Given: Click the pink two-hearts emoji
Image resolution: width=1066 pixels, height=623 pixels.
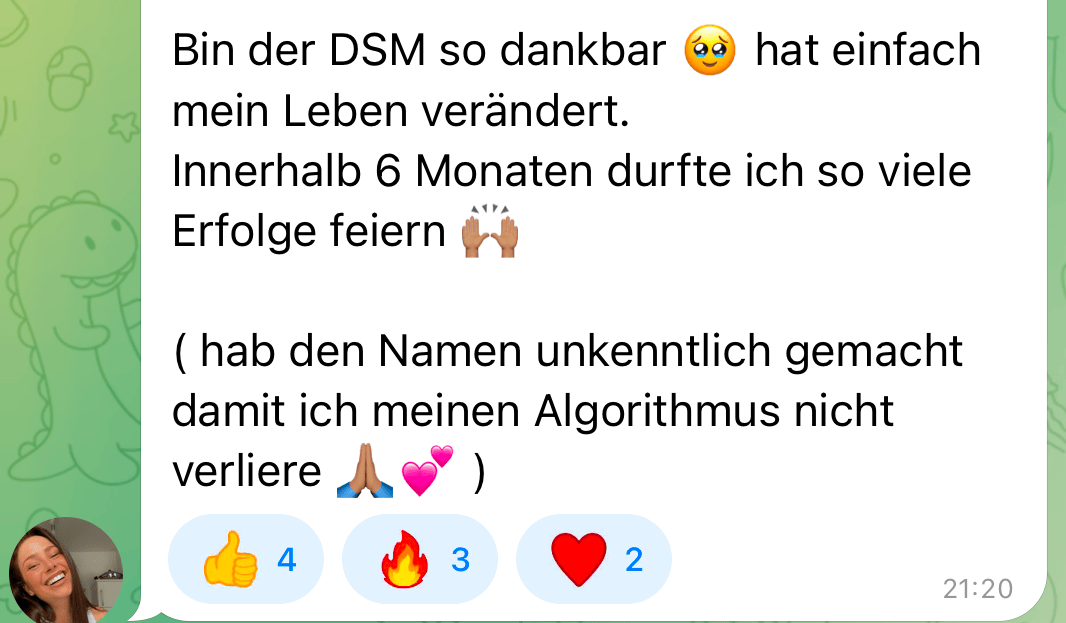Looking at the screenshot, I should tap(427, 471).
